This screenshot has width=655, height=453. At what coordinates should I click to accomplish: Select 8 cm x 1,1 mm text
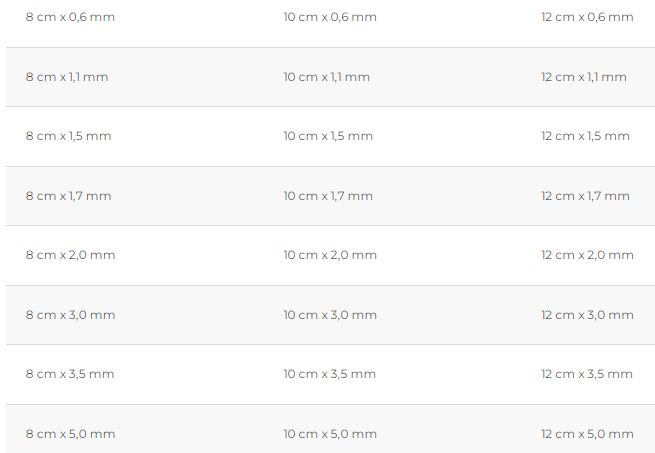point(67,77)
